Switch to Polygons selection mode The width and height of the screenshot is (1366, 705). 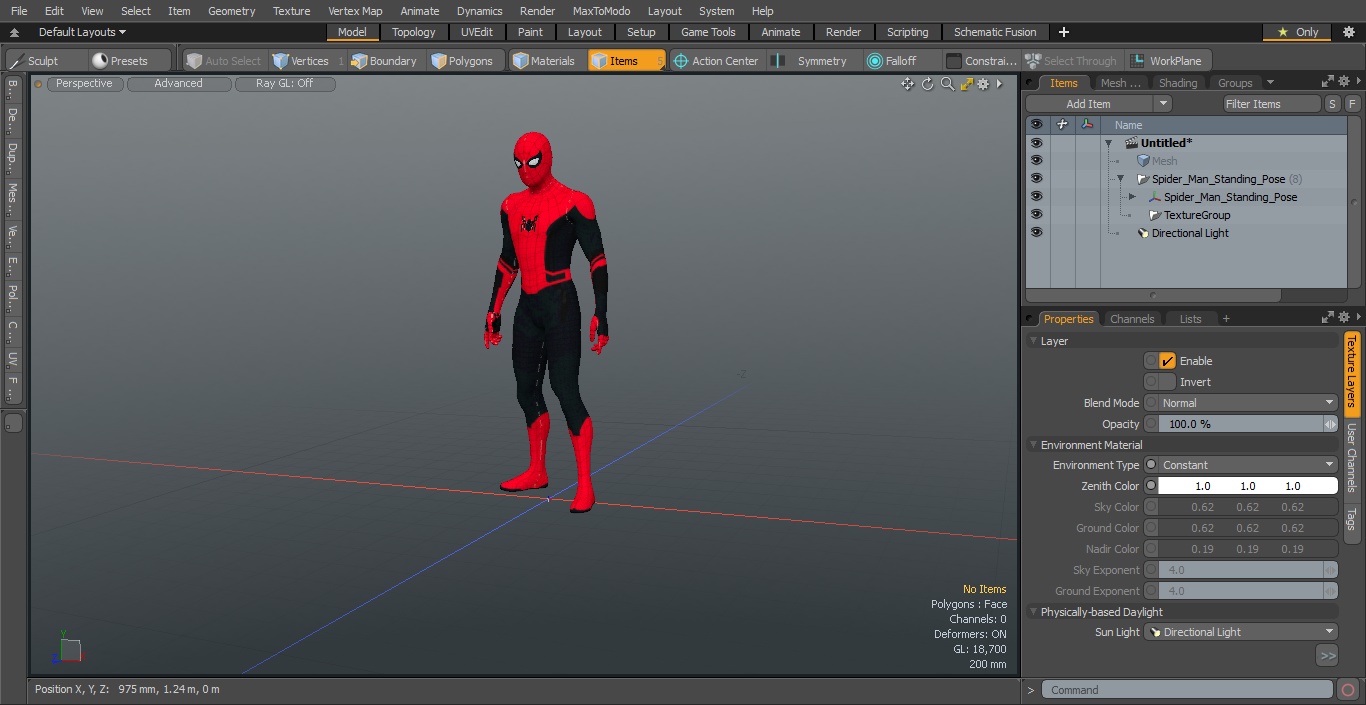click(x=463, y=61)
